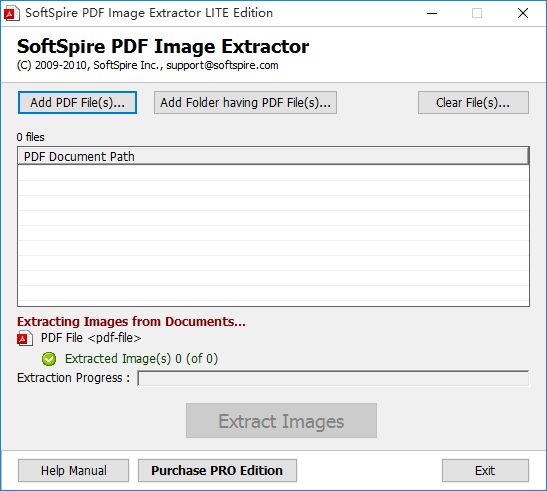Click the PDF Document Path column header
This screenshot has width=547, height=491.
[x=273, y=156]
